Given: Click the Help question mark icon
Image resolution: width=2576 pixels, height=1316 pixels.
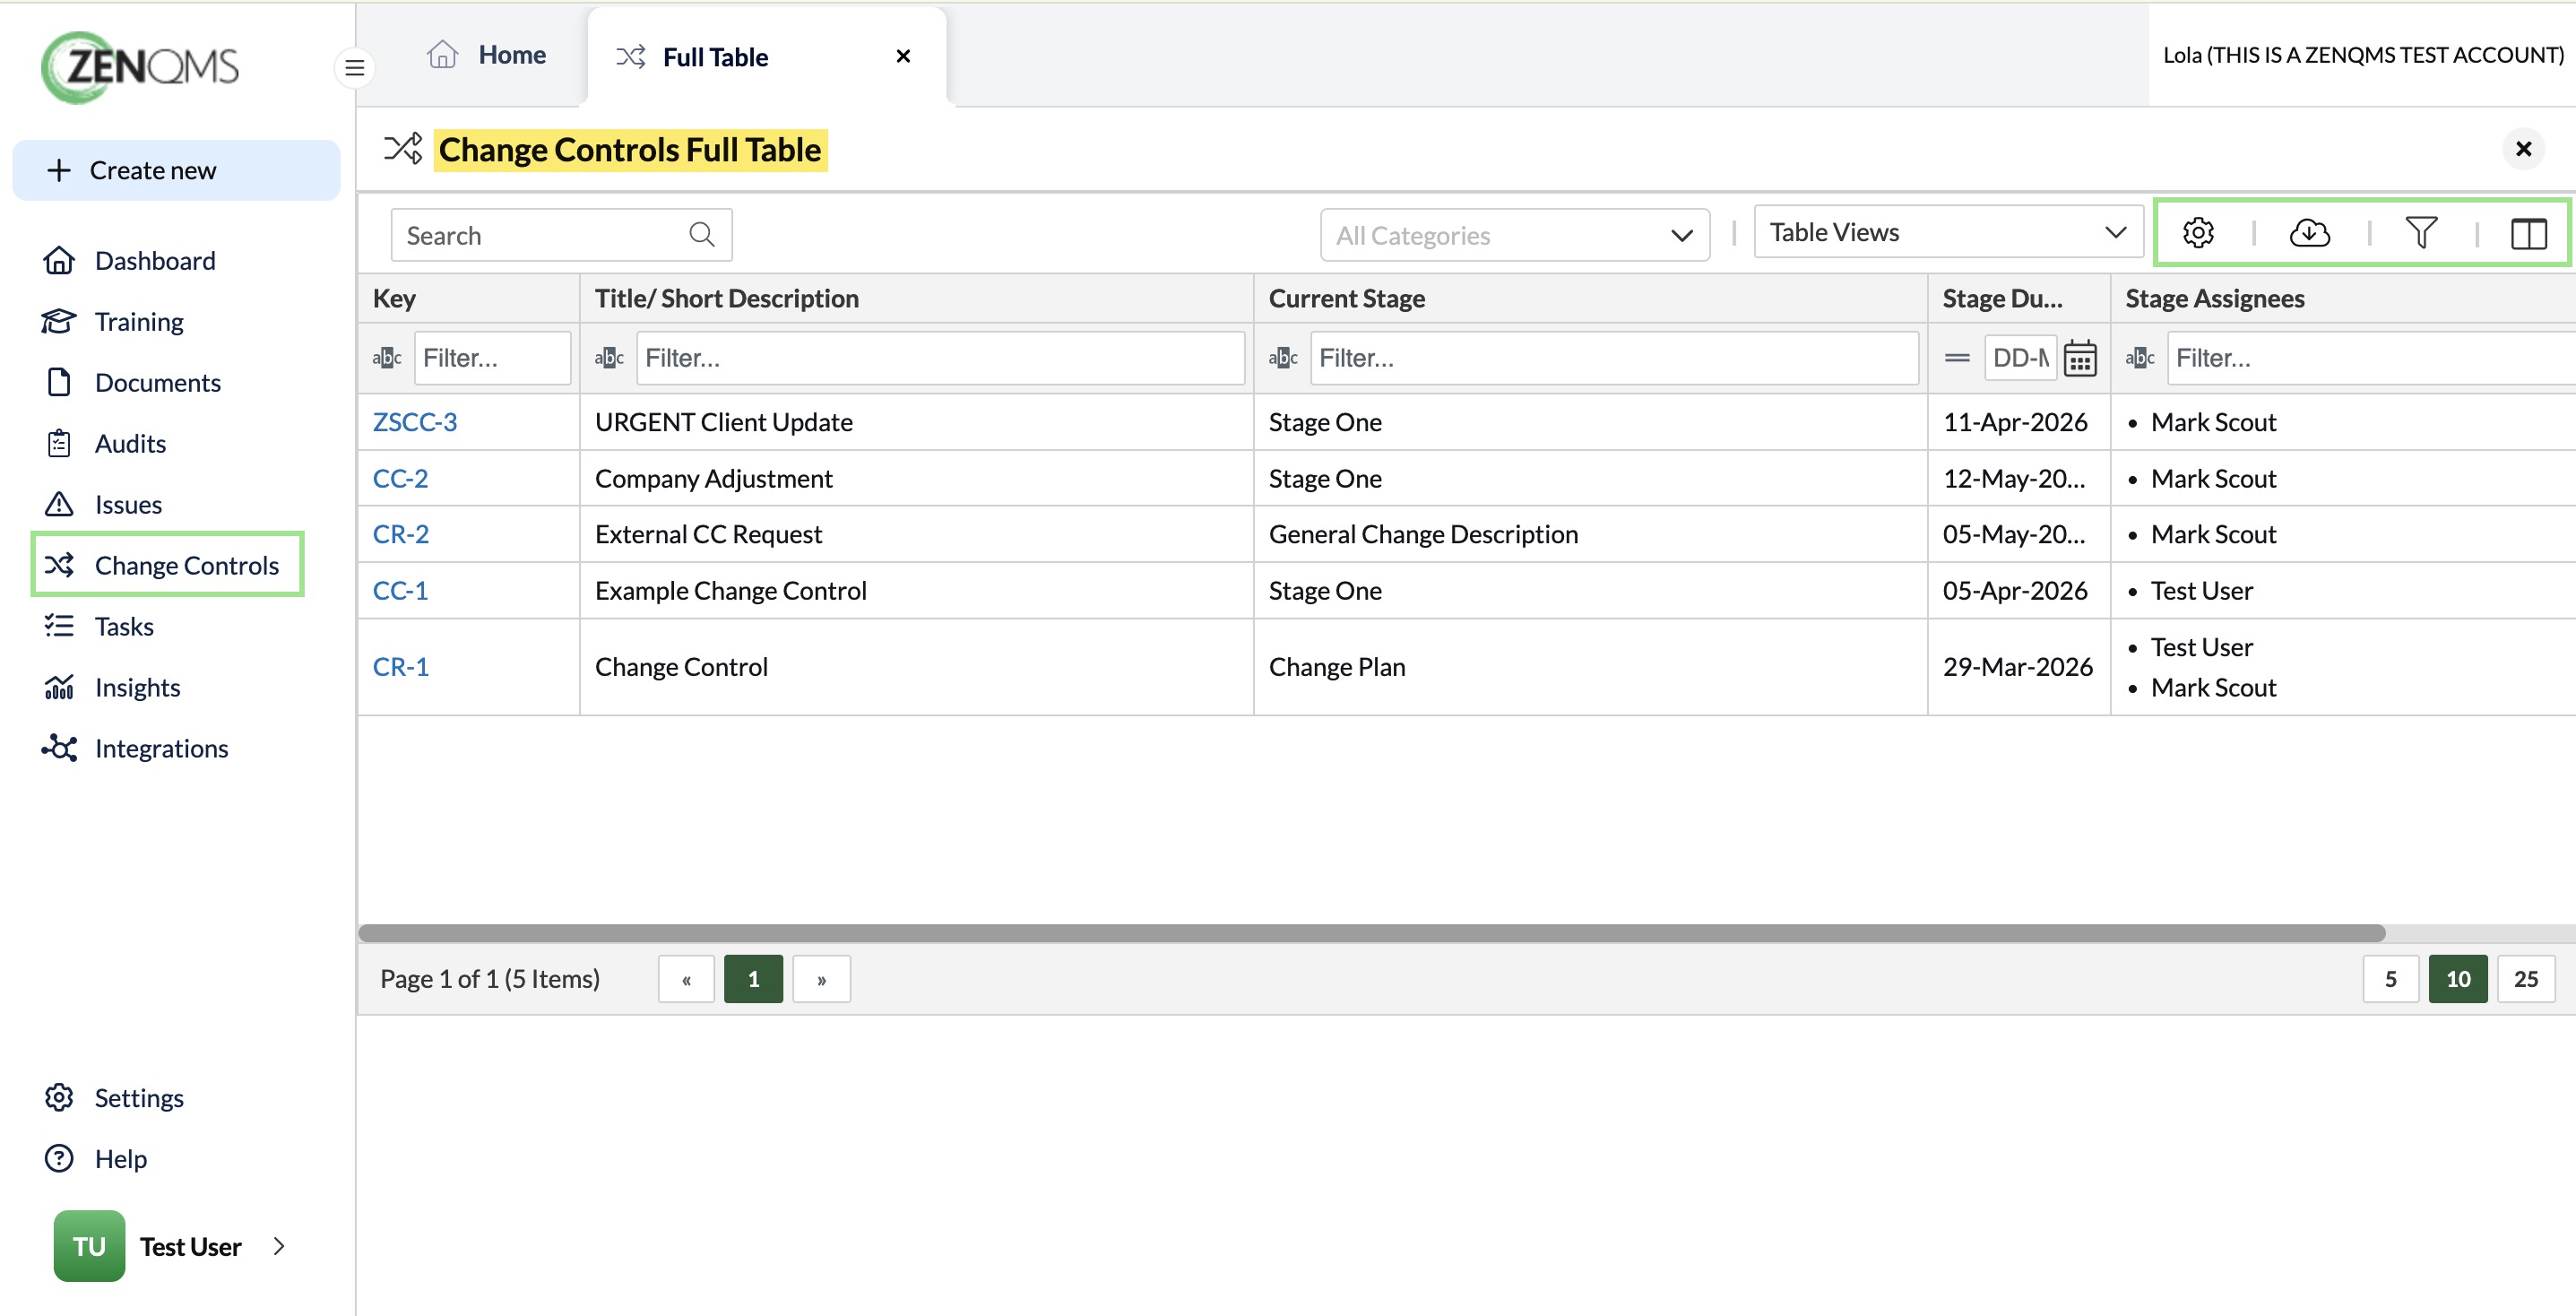Looking at the screenshot, I should (59, 1158).
